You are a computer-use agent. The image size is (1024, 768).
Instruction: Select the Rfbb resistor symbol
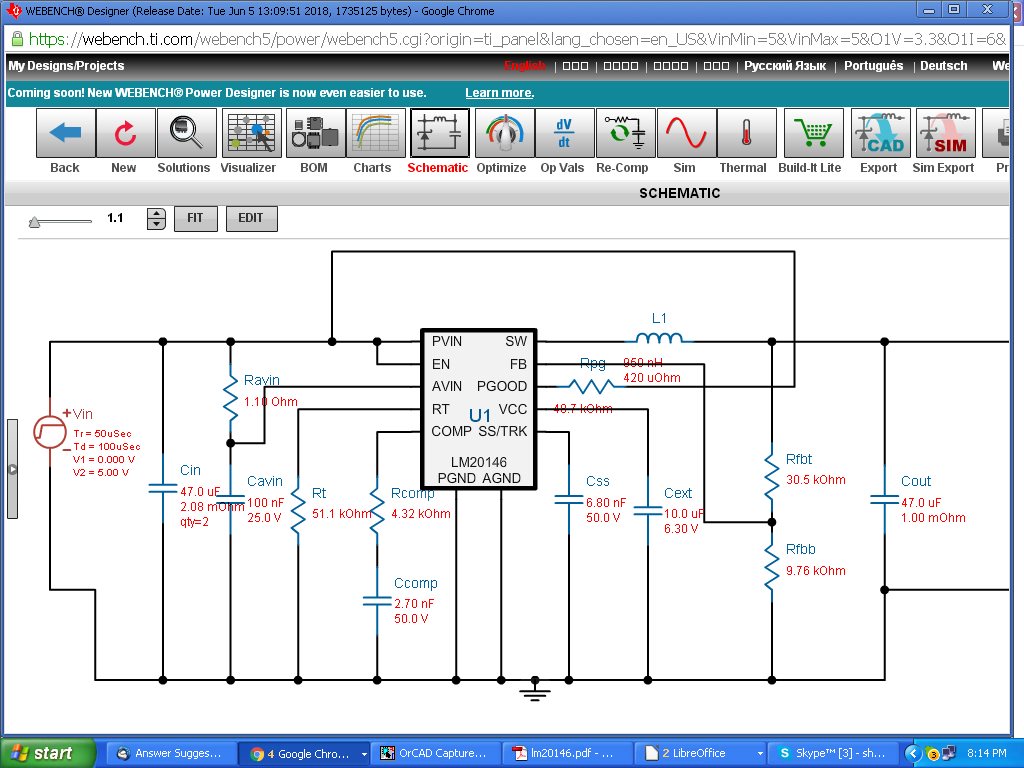tap(772, 569)
